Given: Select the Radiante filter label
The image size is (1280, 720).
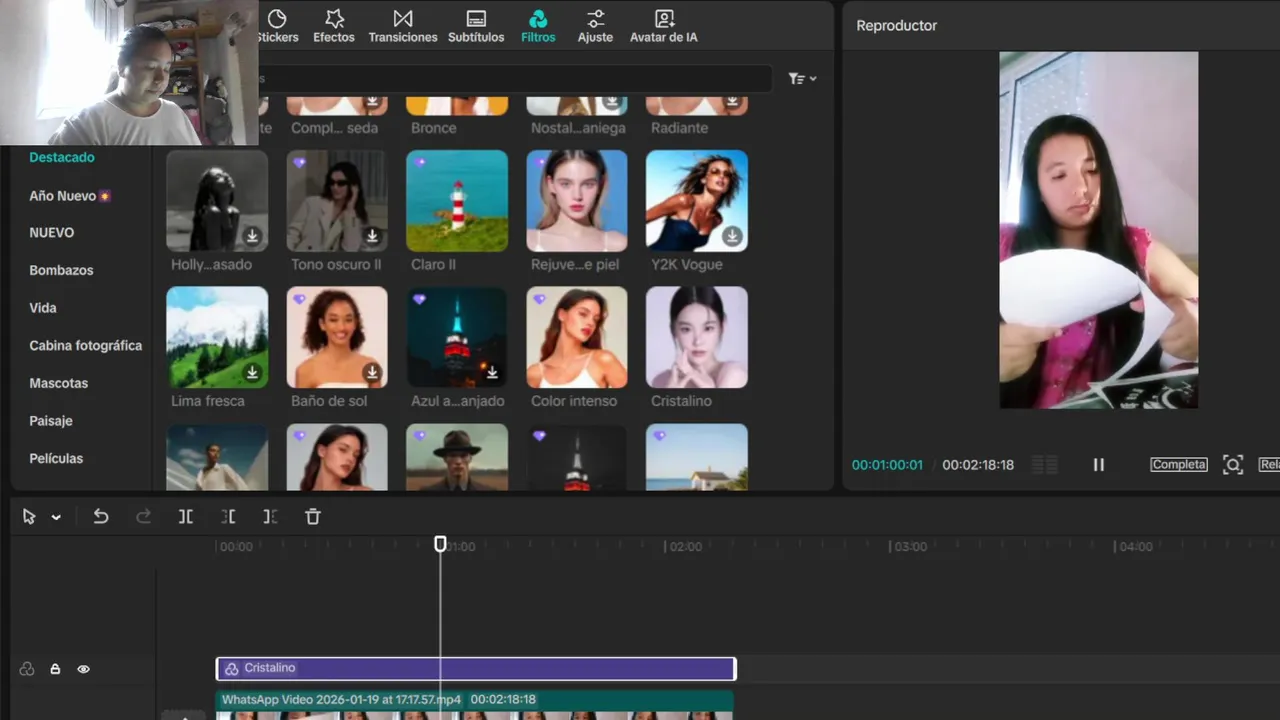Looking at the screenshot, I should pos(679,128).
